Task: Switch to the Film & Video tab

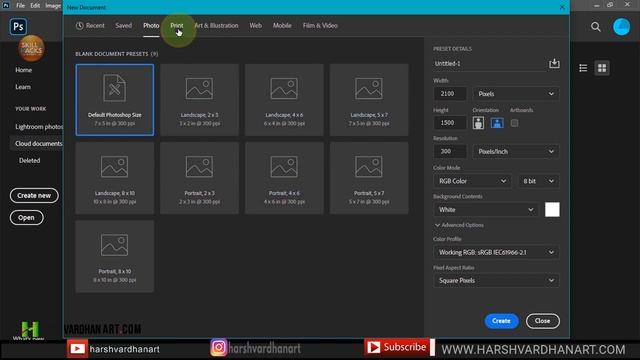Action: point(320,26)
